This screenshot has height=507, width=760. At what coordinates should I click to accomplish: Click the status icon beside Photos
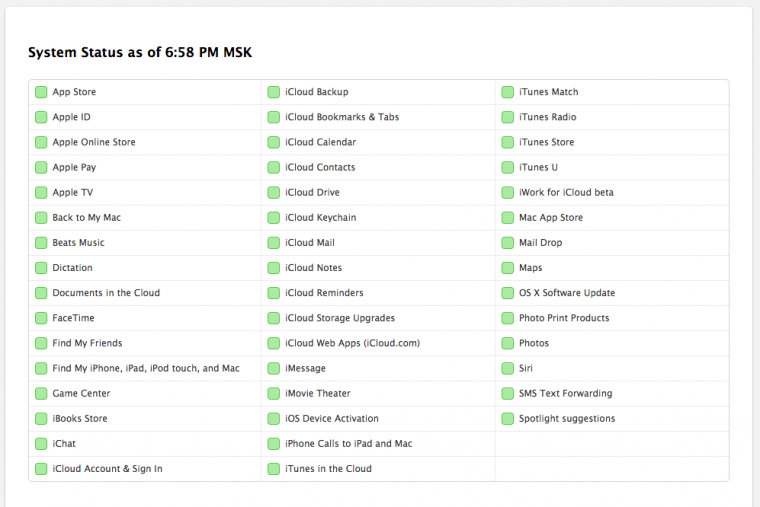tap(507, 344)
